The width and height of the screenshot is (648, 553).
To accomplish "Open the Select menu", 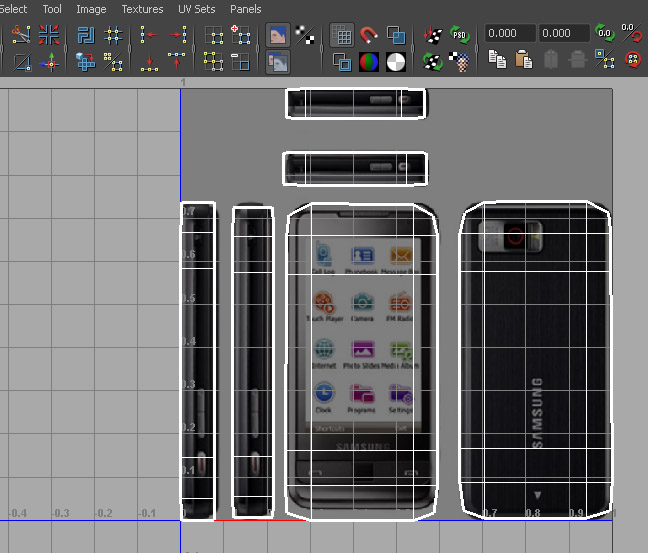I will pos(12,9).
